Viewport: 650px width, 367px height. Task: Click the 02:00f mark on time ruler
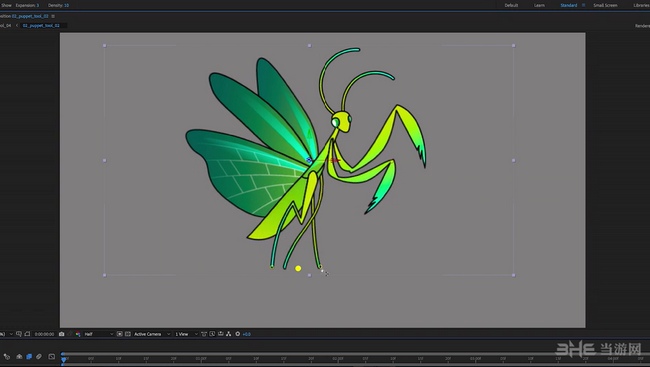[x=337, y=358]
